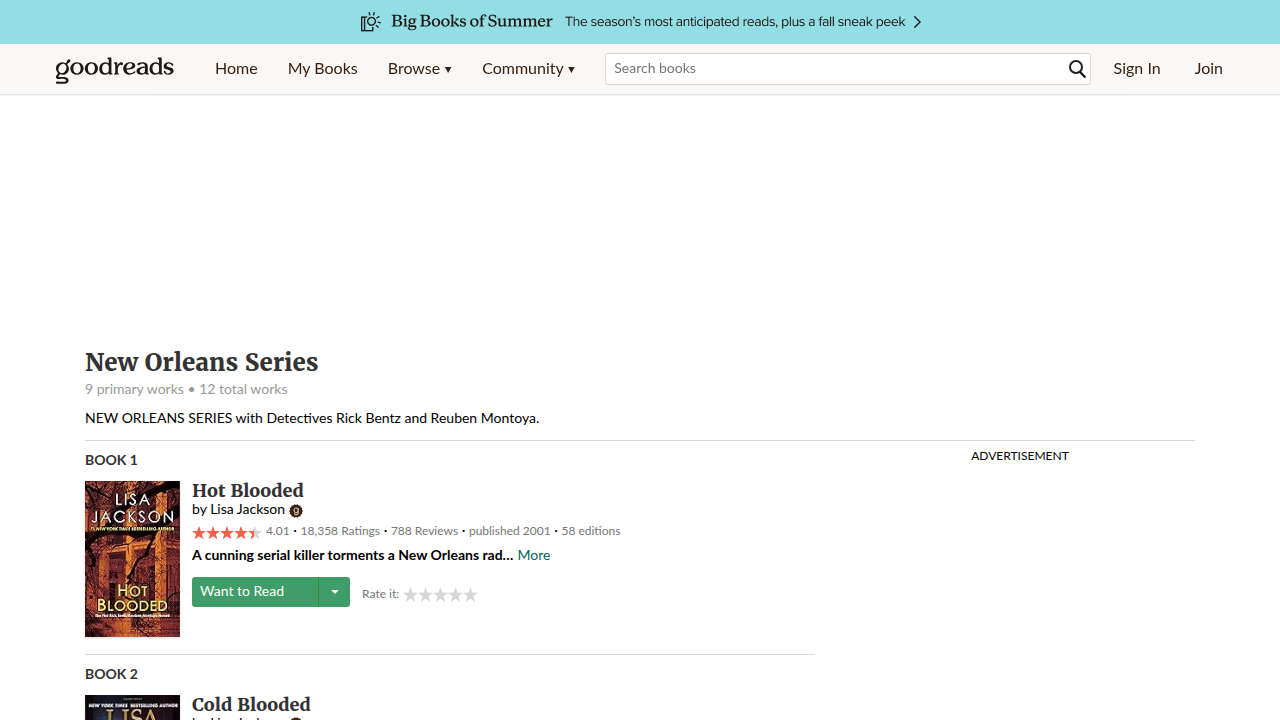Open the Cold Blooded title link
The height and width of the screenshot is (720, 1280).
(251, 704)
